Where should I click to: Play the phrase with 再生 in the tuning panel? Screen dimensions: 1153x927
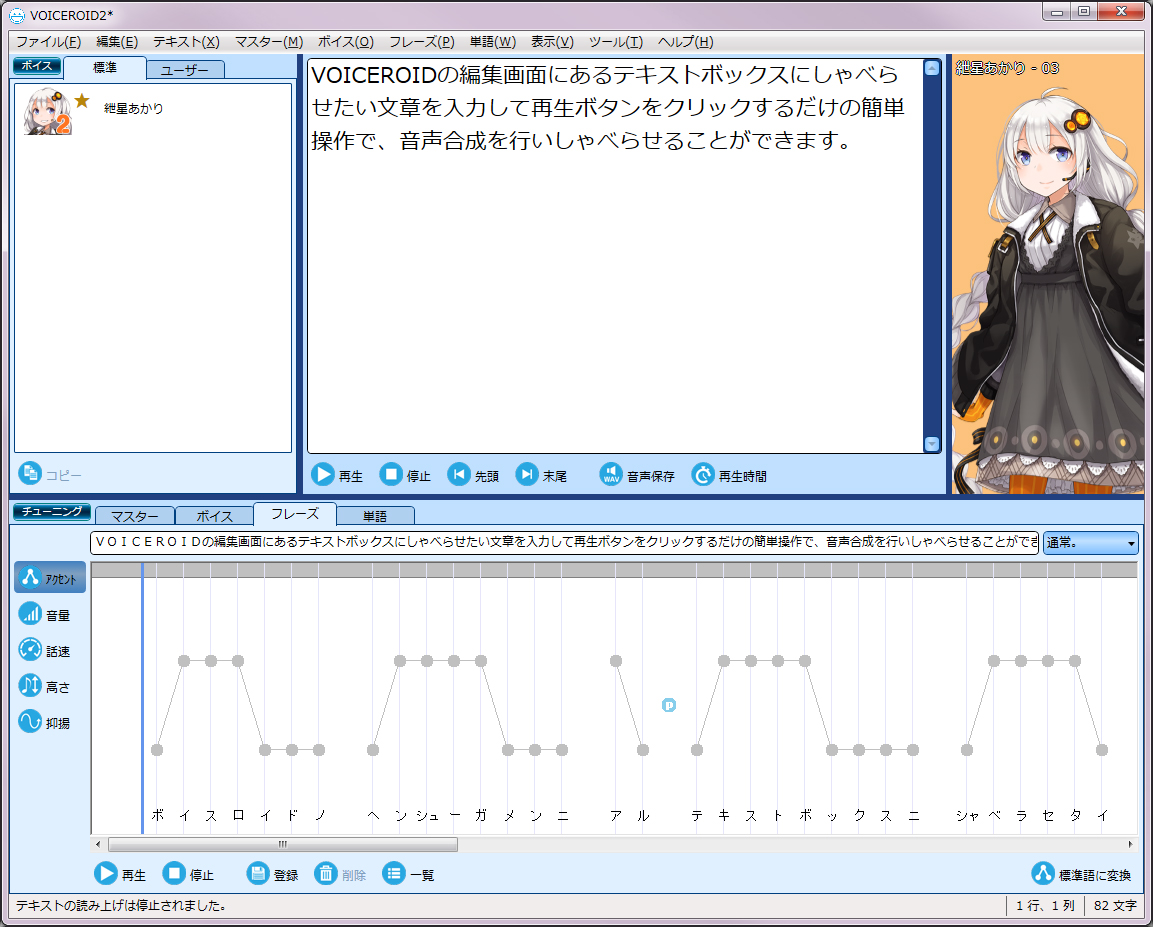120,873
